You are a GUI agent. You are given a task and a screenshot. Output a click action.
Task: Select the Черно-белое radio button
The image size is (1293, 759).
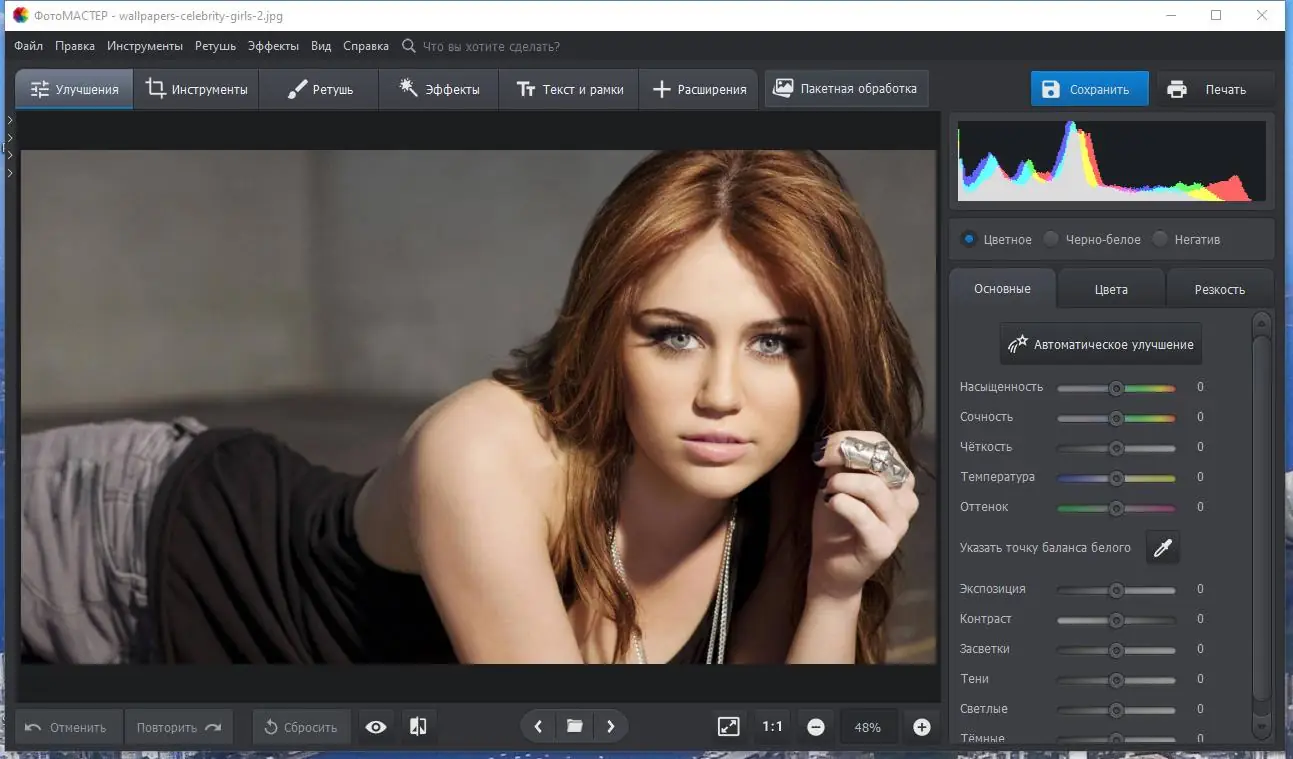[1051, 239]
